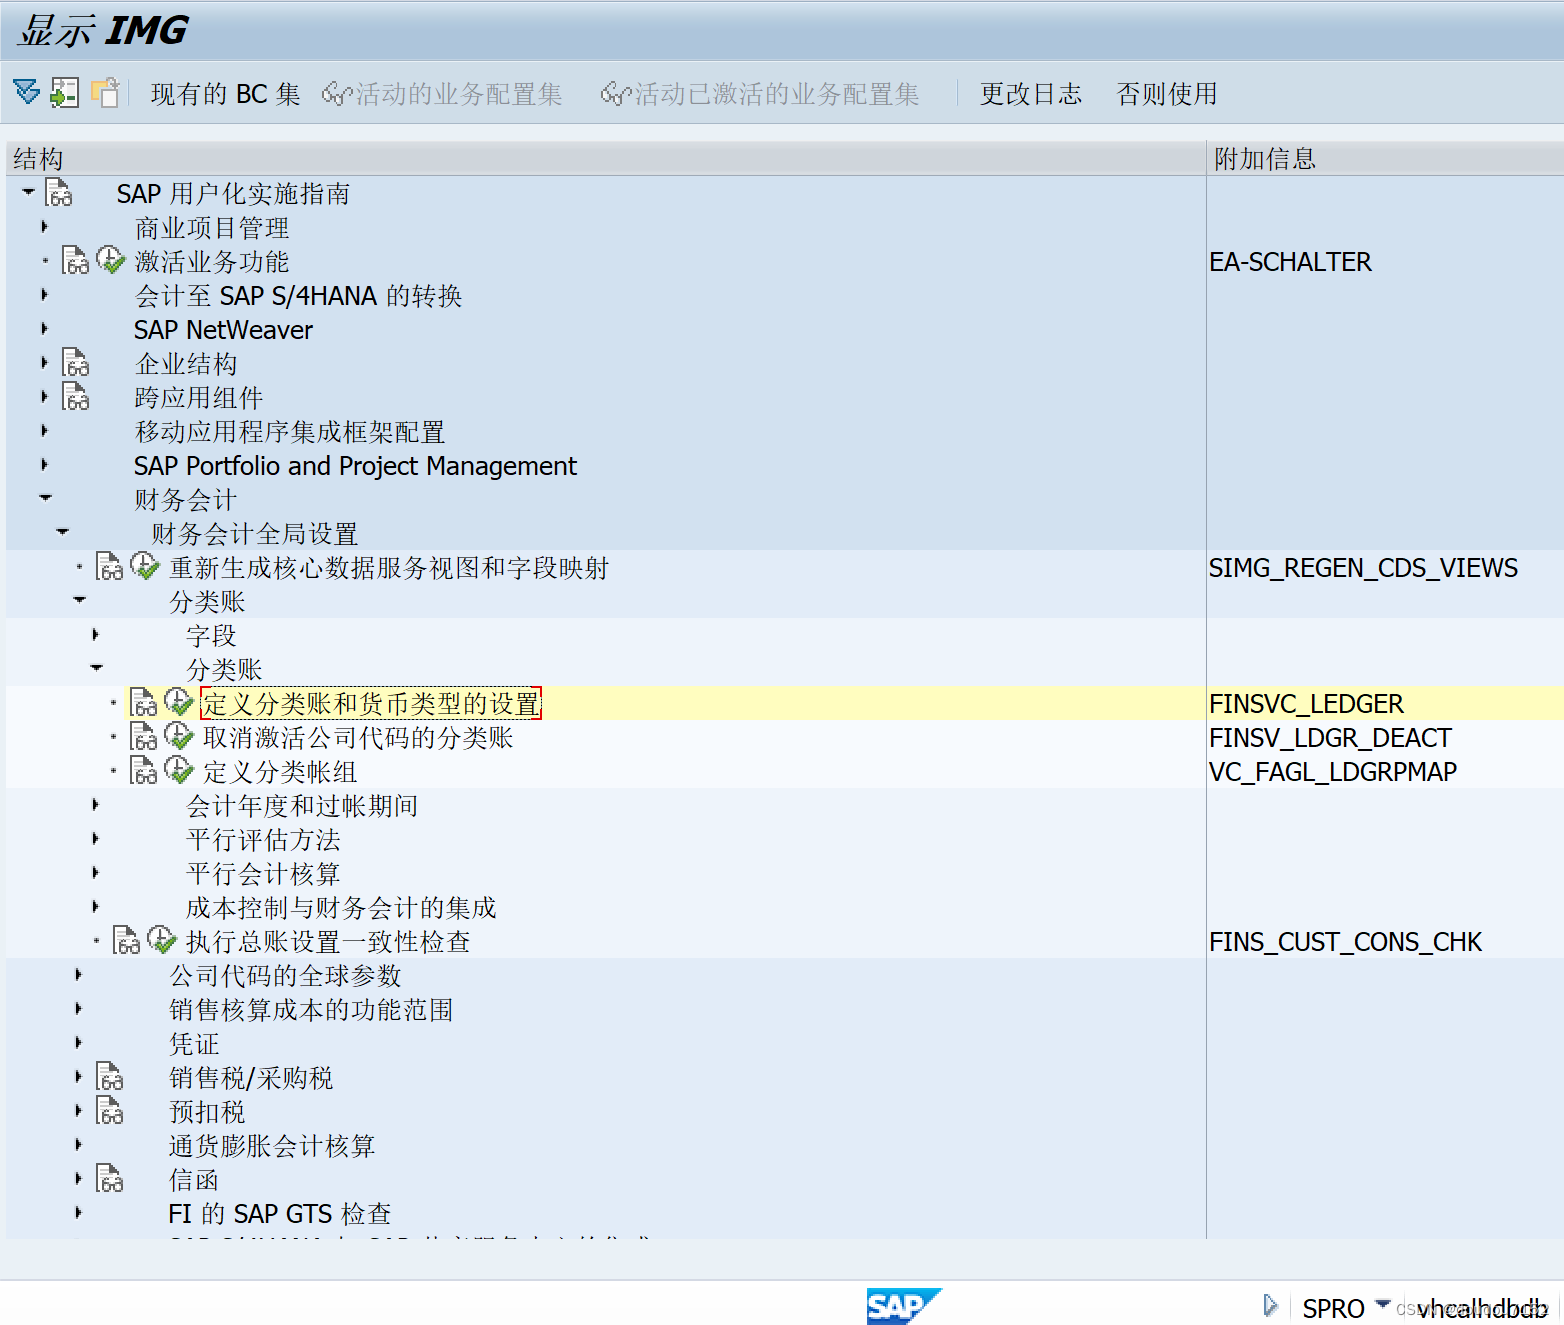Expand 销售核算成本的功能范围 node
The height and width of the screenshot is (1325, 1564).
78,1009
